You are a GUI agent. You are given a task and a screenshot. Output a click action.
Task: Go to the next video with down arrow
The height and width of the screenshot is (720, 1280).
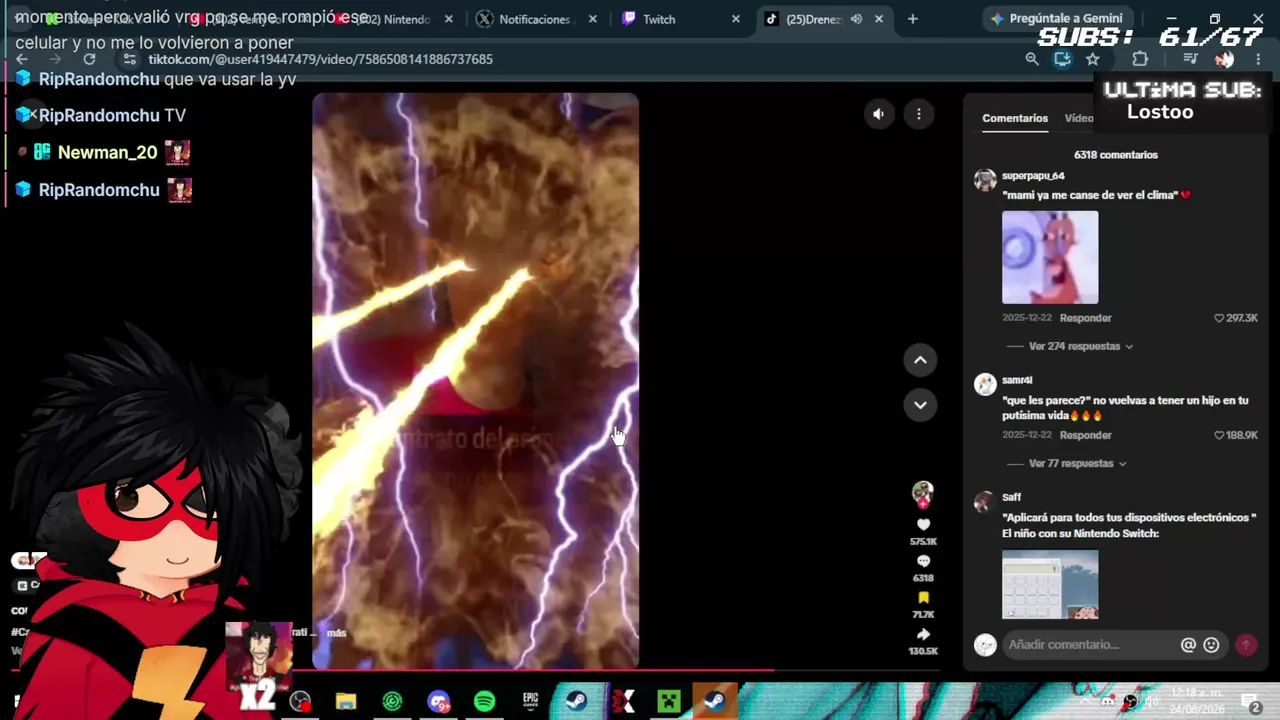920,405
